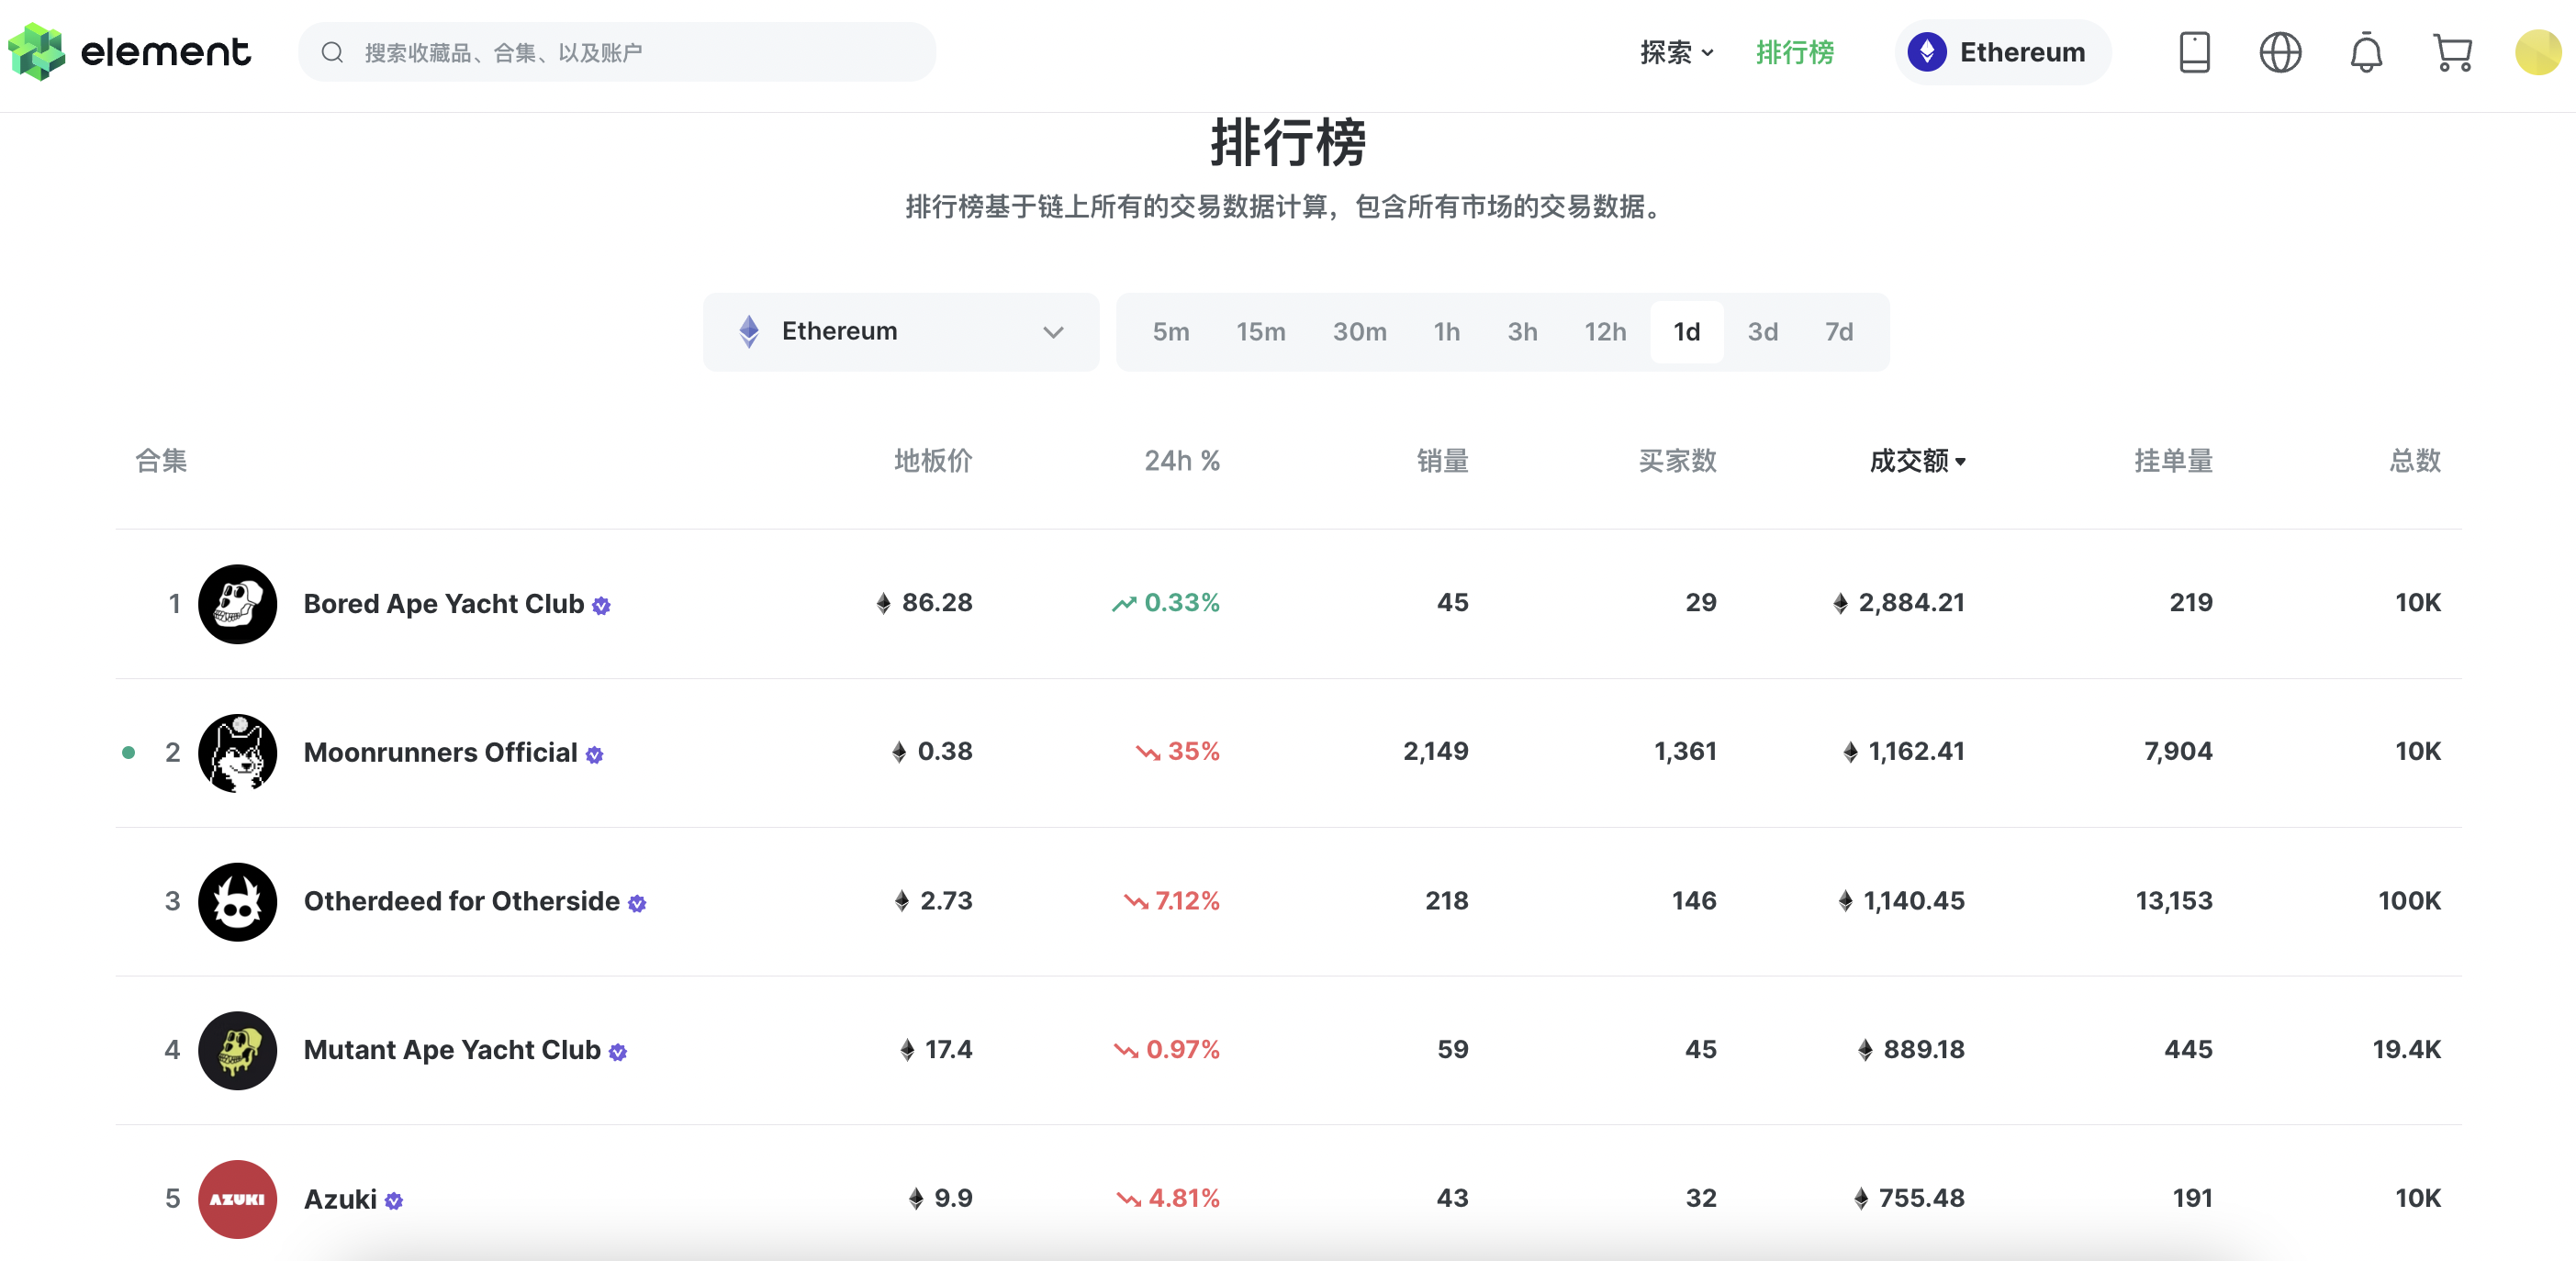Open the notifications bell
The image size is (2576, 1261).
pyautogui.click(x=2366, y=52)
